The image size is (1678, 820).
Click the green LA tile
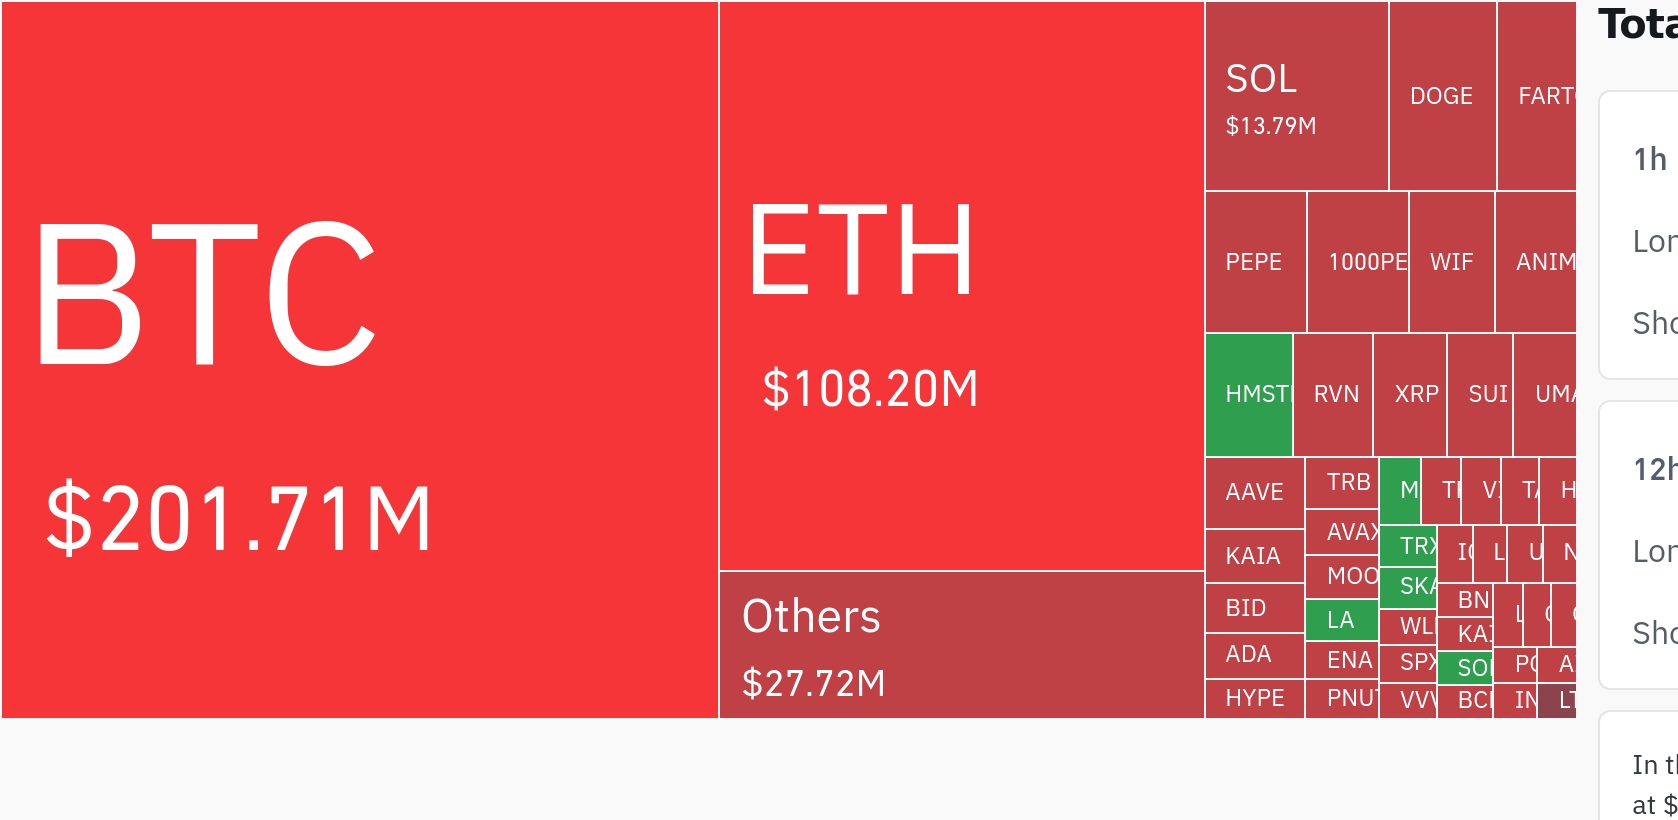click(x=1342, y=620)
